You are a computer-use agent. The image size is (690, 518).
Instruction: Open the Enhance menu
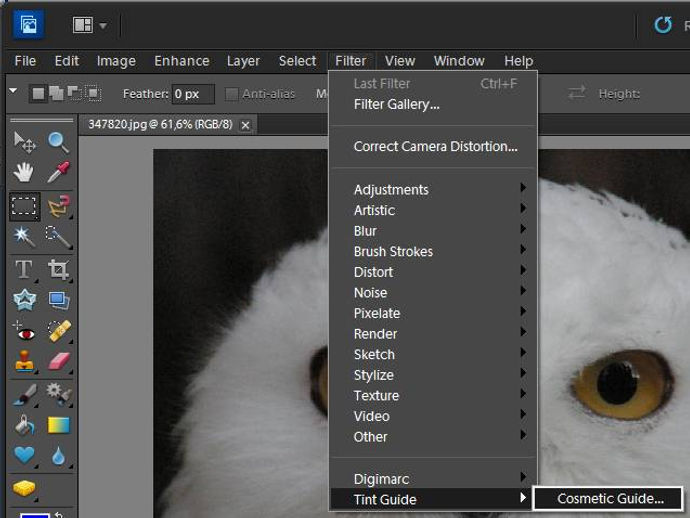pos(182,61)
